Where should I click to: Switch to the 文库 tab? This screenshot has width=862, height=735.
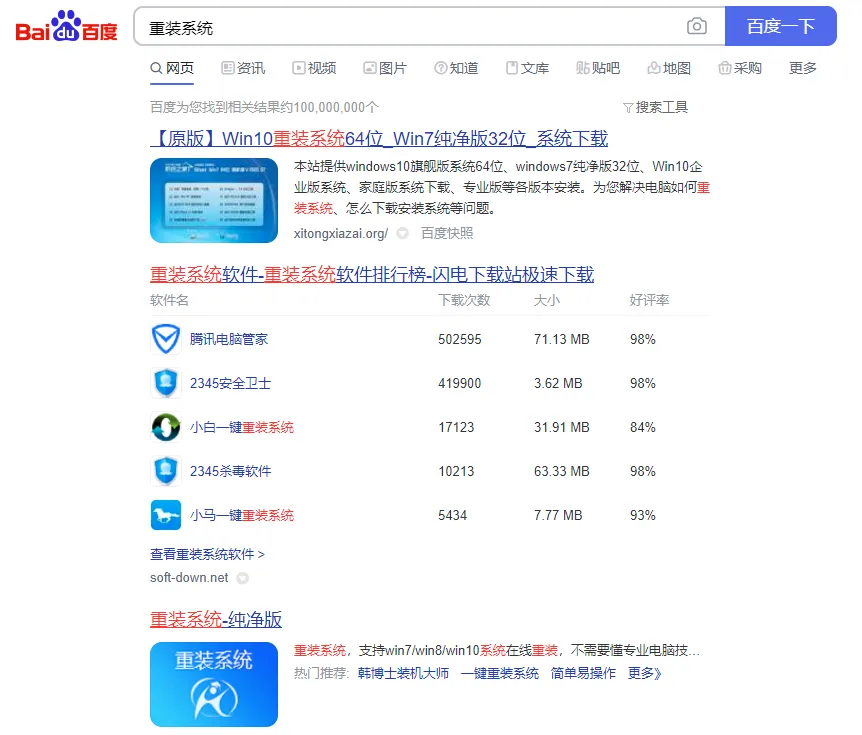tap(527, 68)
